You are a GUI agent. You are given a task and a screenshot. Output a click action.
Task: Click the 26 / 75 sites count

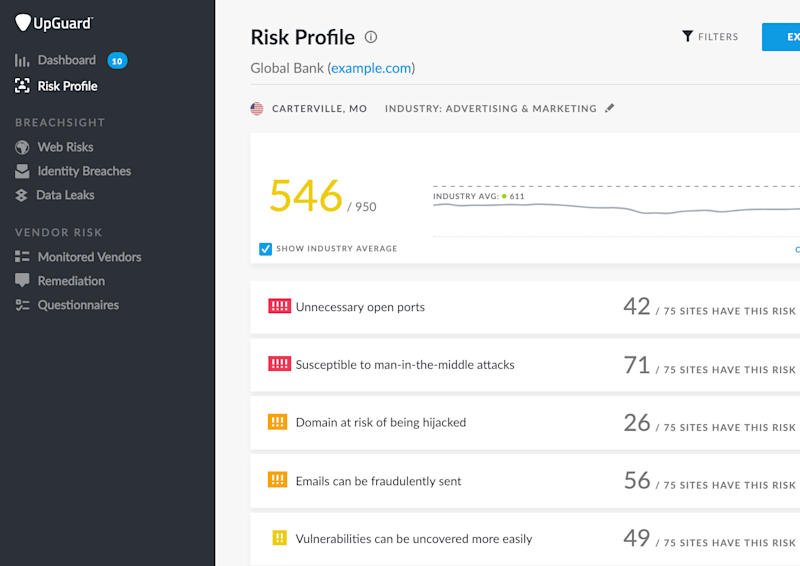(x=709, y=423)
